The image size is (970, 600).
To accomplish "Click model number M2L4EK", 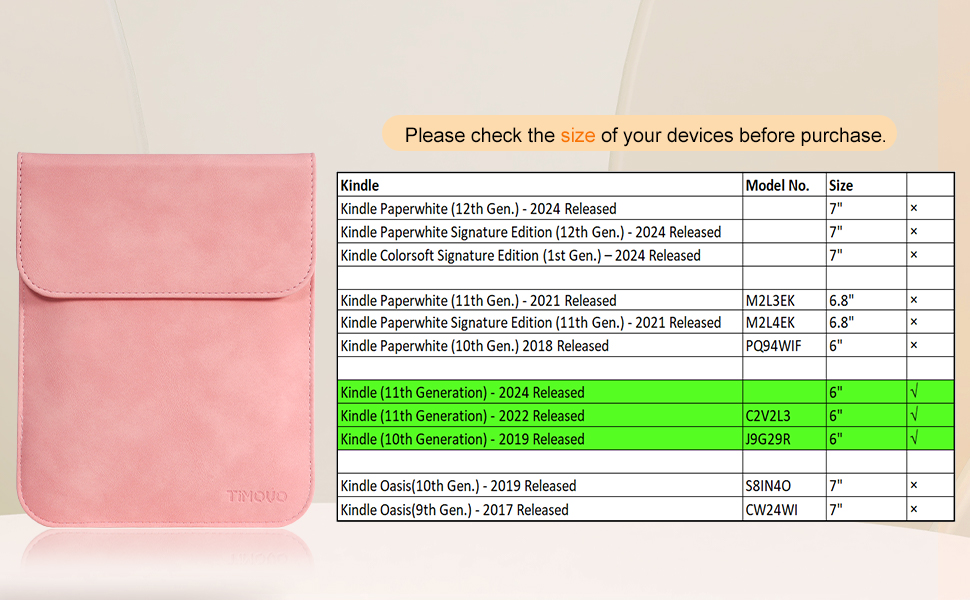I will coord(770,323).
